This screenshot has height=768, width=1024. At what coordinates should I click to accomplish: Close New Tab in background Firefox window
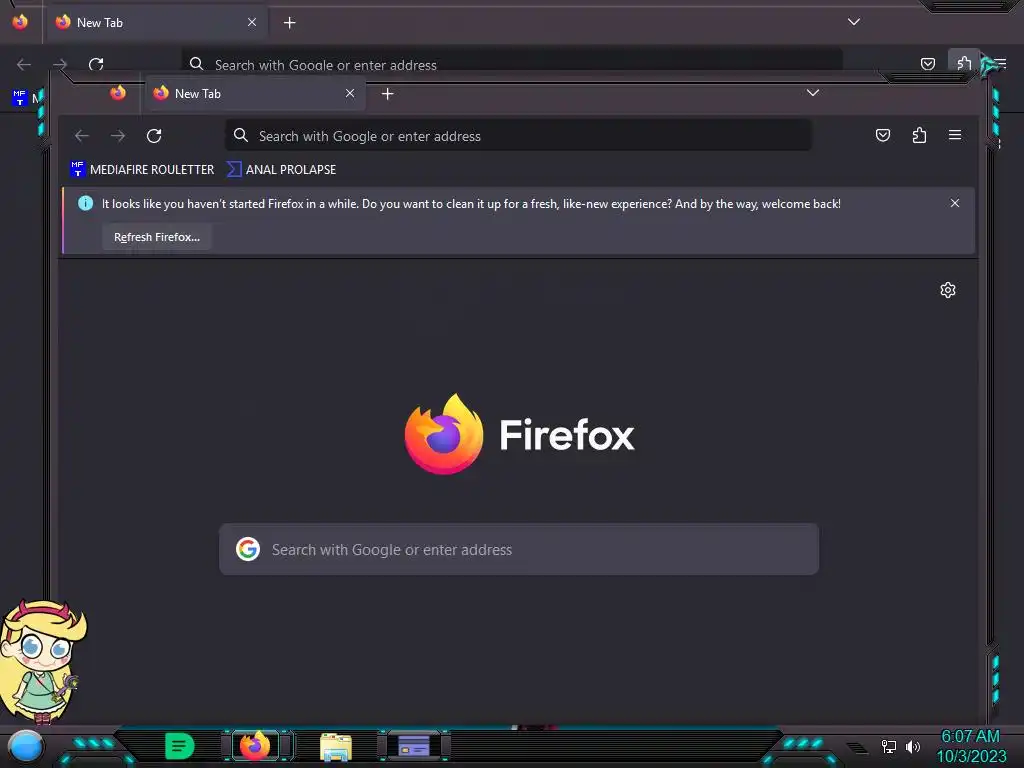coord(252,22)
